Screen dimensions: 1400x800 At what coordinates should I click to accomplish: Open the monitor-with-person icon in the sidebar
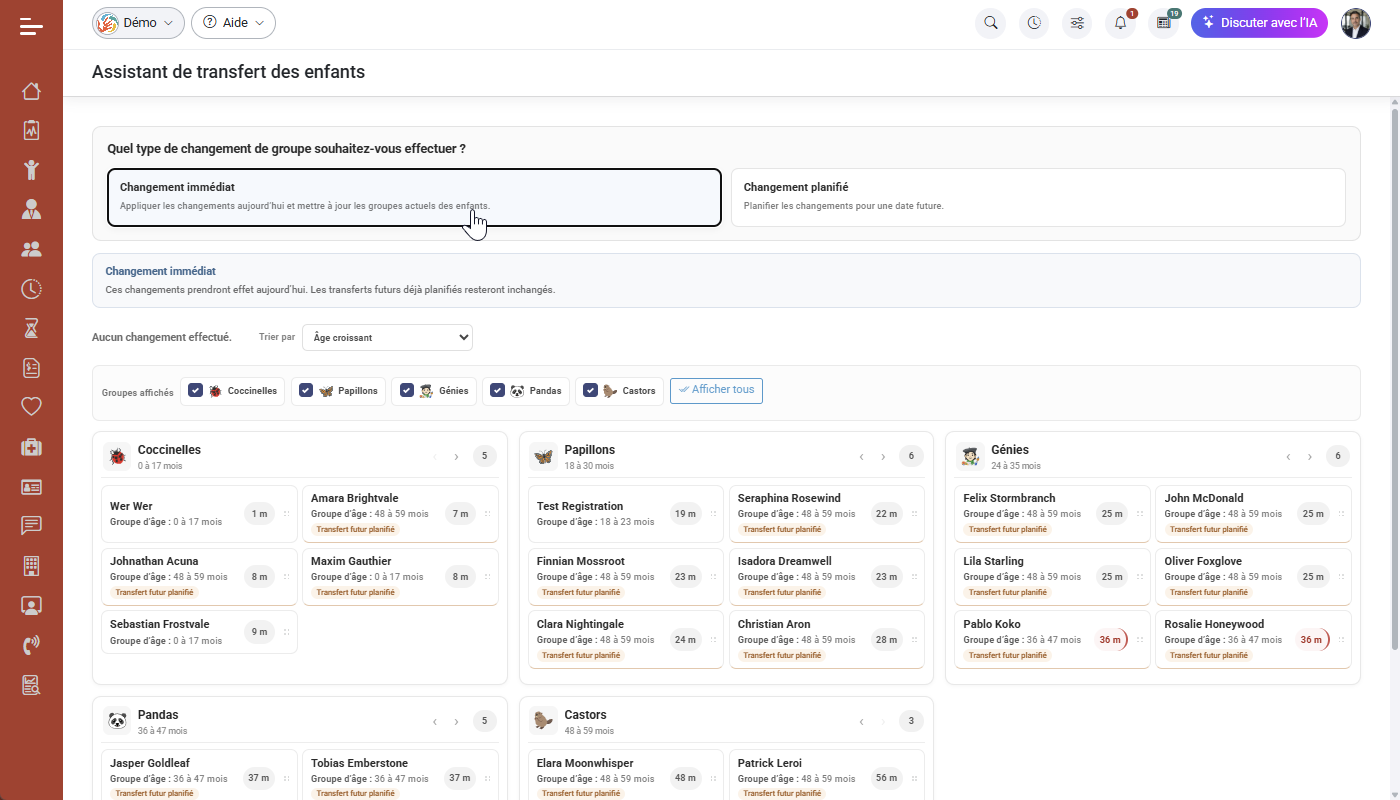pos(31,606)
